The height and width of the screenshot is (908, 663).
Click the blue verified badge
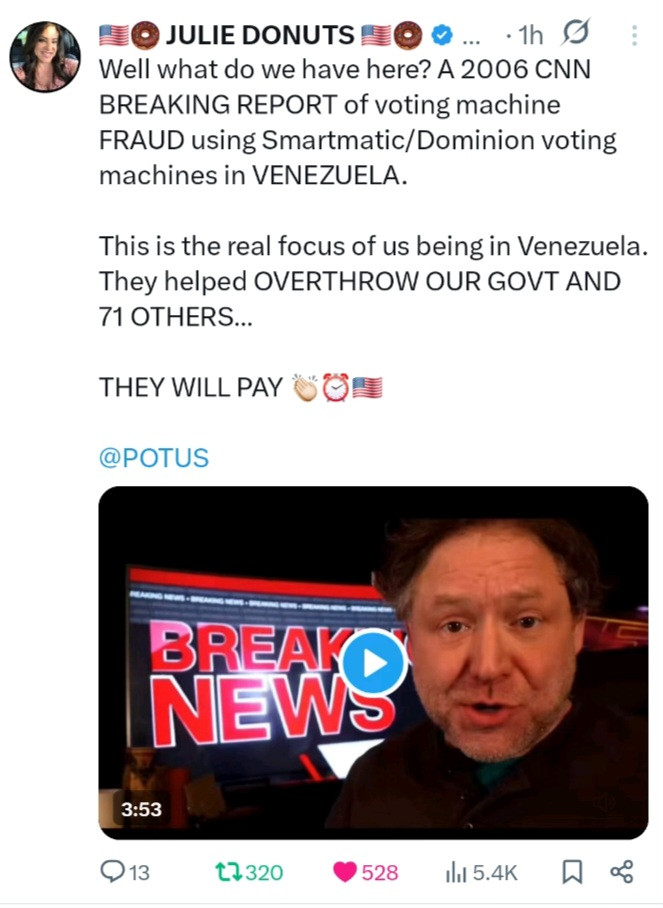(x=441, y=36)
